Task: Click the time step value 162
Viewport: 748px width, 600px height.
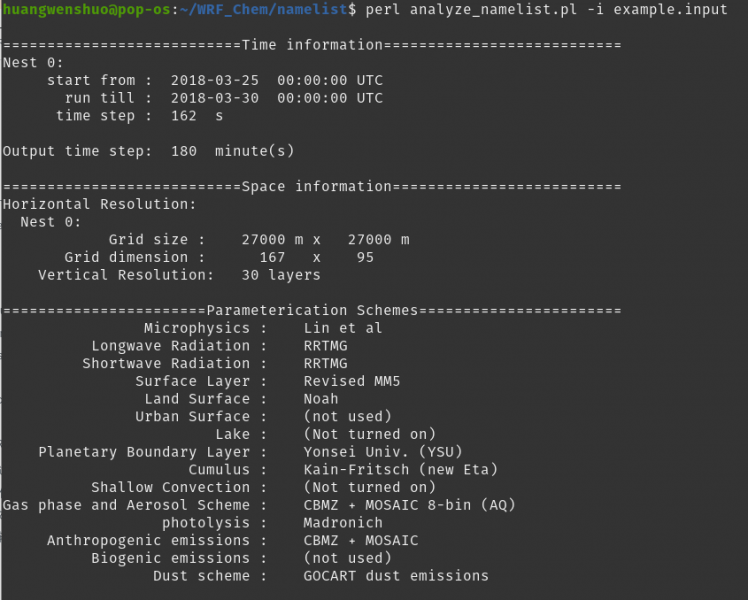Action: coord(184,116)
